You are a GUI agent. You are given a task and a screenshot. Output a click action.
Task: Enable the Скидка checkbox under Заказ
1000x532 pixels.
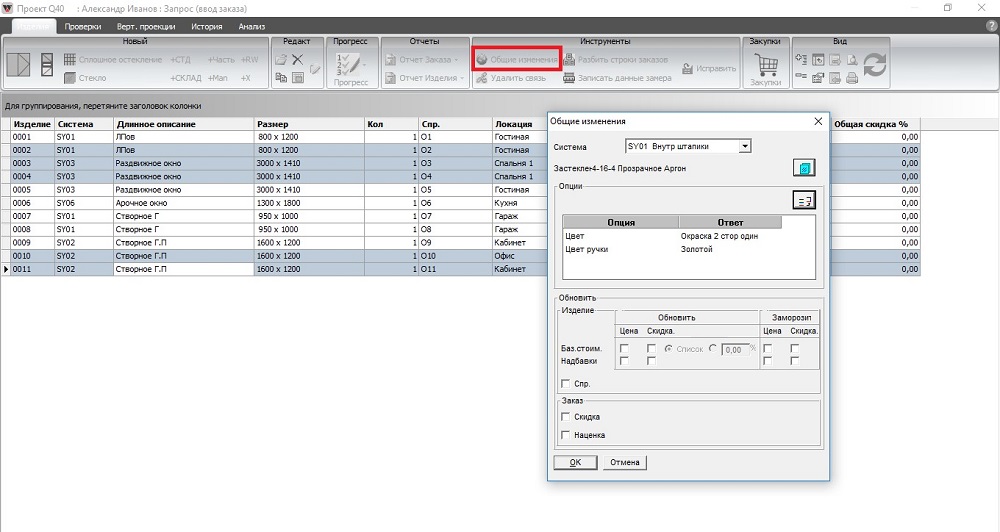566,417
